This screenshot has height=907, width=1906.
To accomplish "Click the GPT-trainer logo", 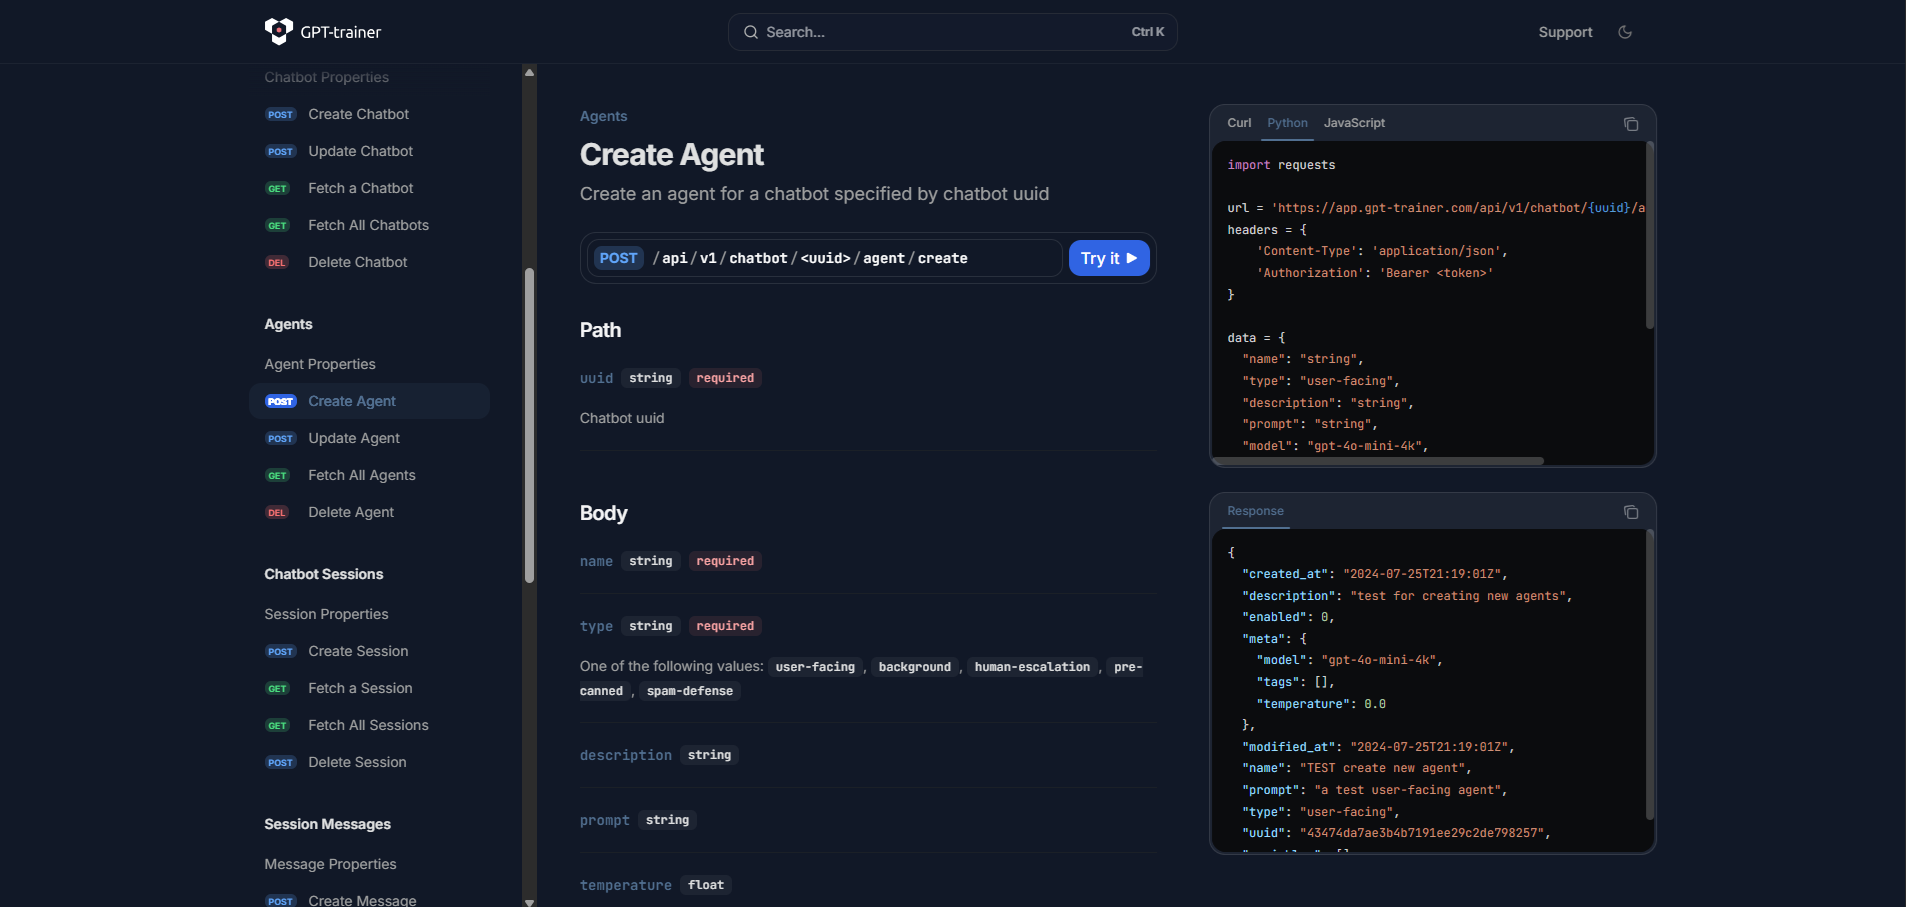I will 321,31.
